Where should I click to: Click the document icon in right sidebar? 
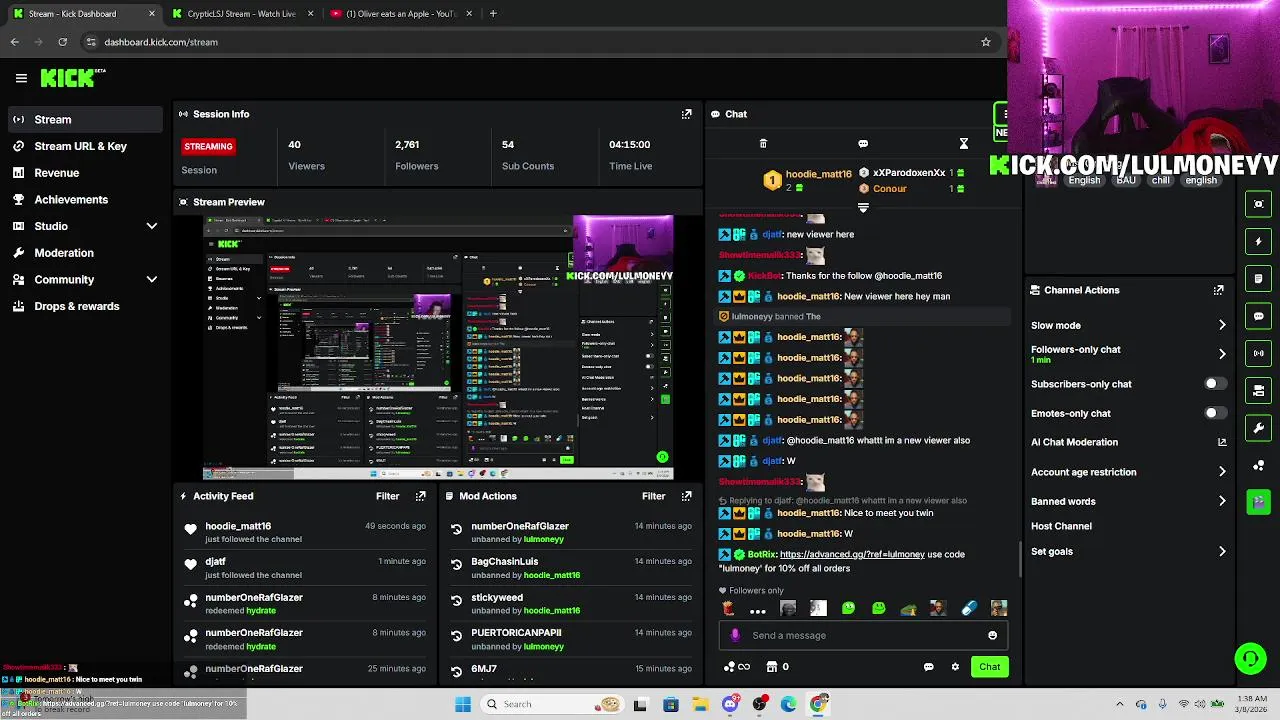(1258, 279)
